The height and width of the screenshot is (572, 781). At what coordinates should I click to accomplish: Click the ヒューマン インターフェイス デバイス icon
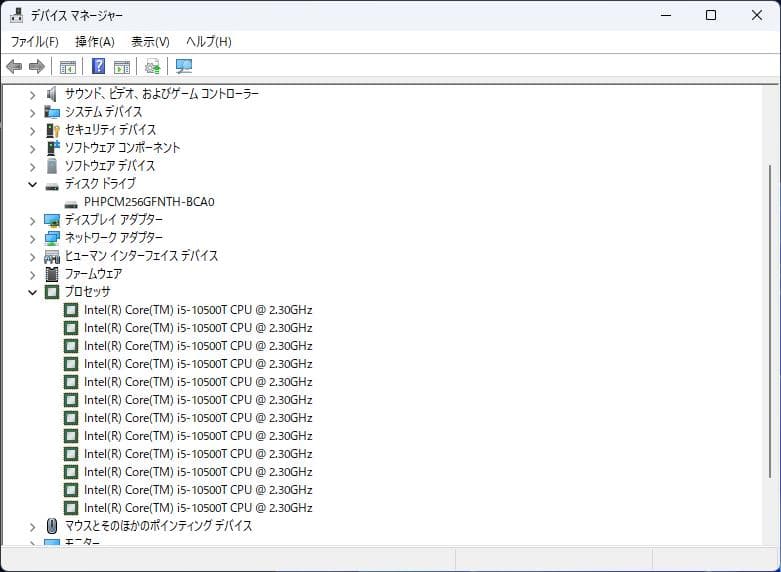point(52,257)
